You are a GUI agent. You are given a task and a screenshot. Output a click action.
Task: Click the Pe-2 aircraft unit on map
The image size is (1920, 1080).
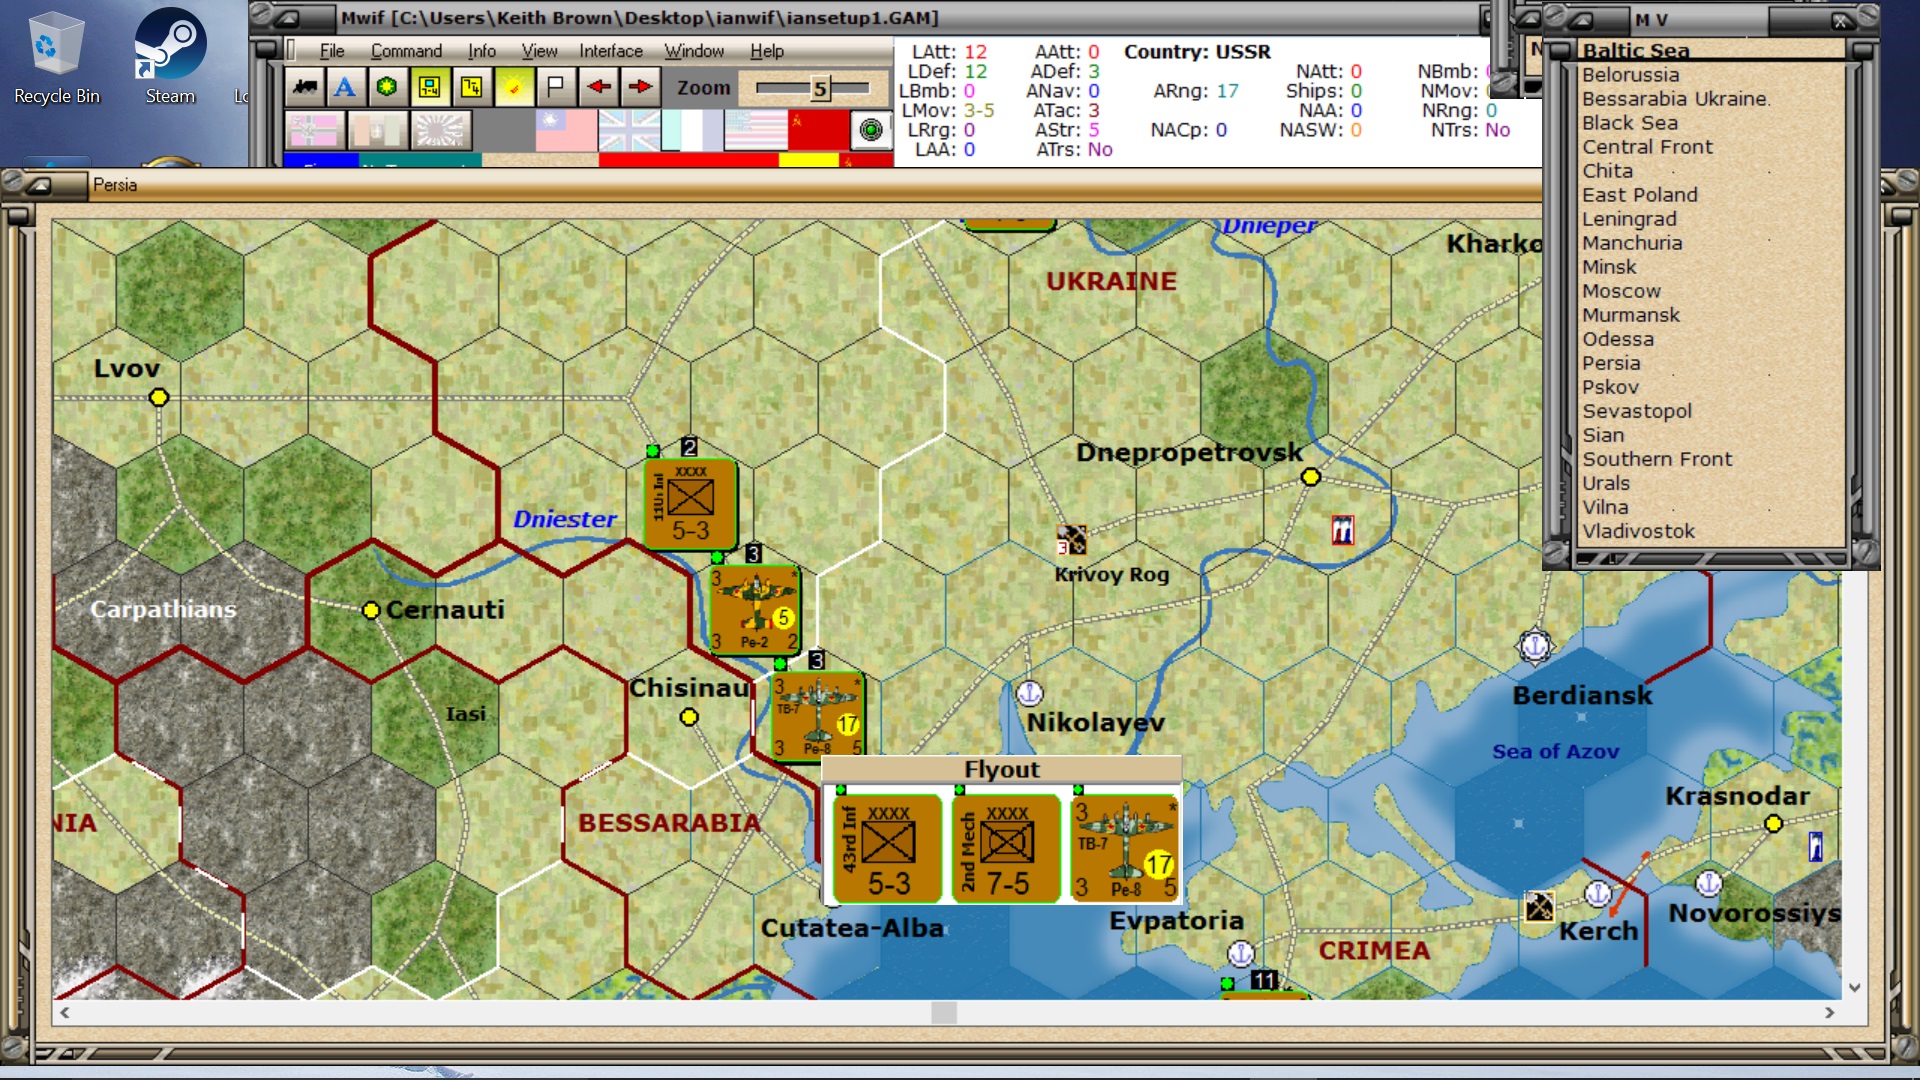(755, 610)
